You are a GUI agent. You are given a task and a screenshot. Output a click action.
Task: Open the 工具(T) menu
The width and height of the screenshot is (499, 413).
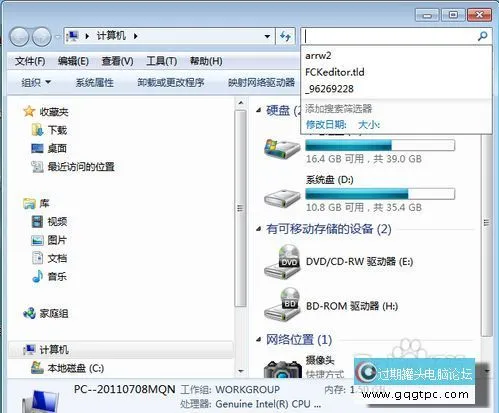[161, 61]
